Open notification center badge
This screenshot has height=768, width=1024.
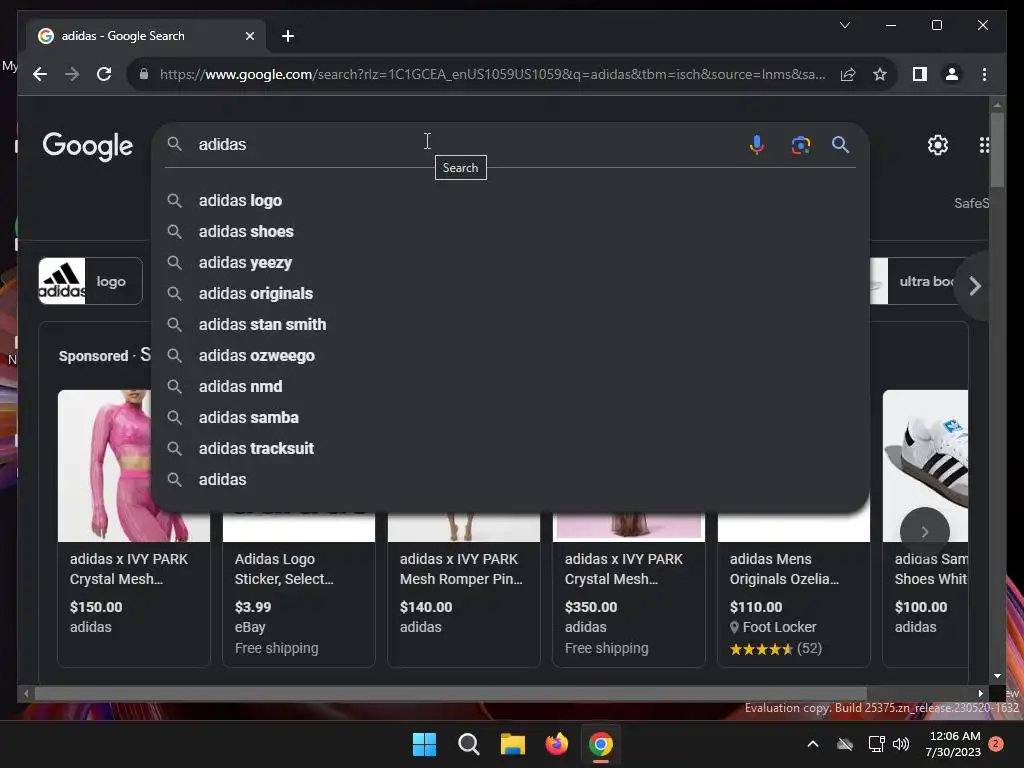click(996, 744)
